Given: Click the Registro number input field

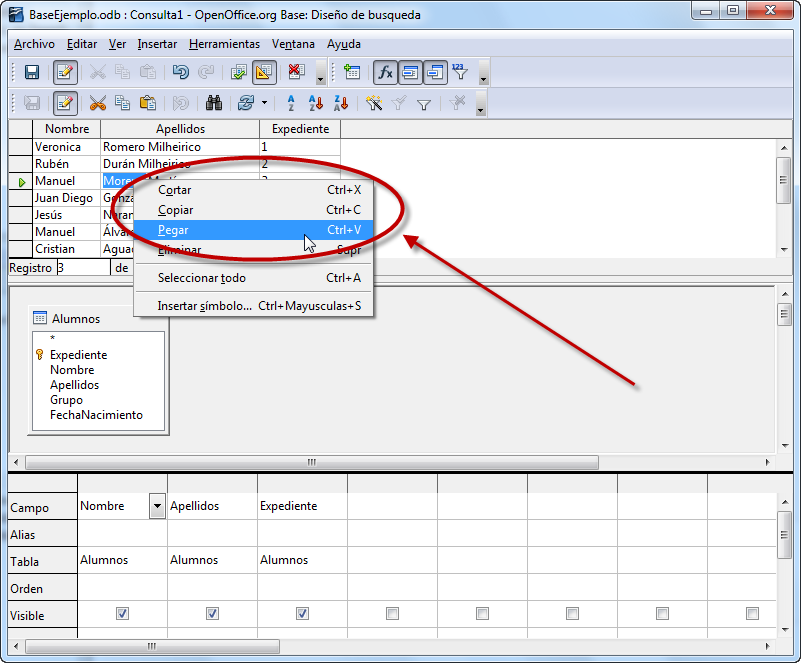Looking at the screenshot, I should (x=83, y=268).
